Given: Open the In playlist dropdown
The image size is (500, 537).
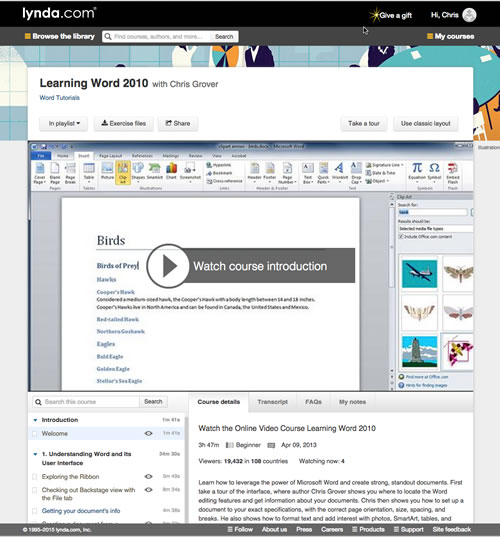Looking at the screenshot, I should click(x=64, y=123).
